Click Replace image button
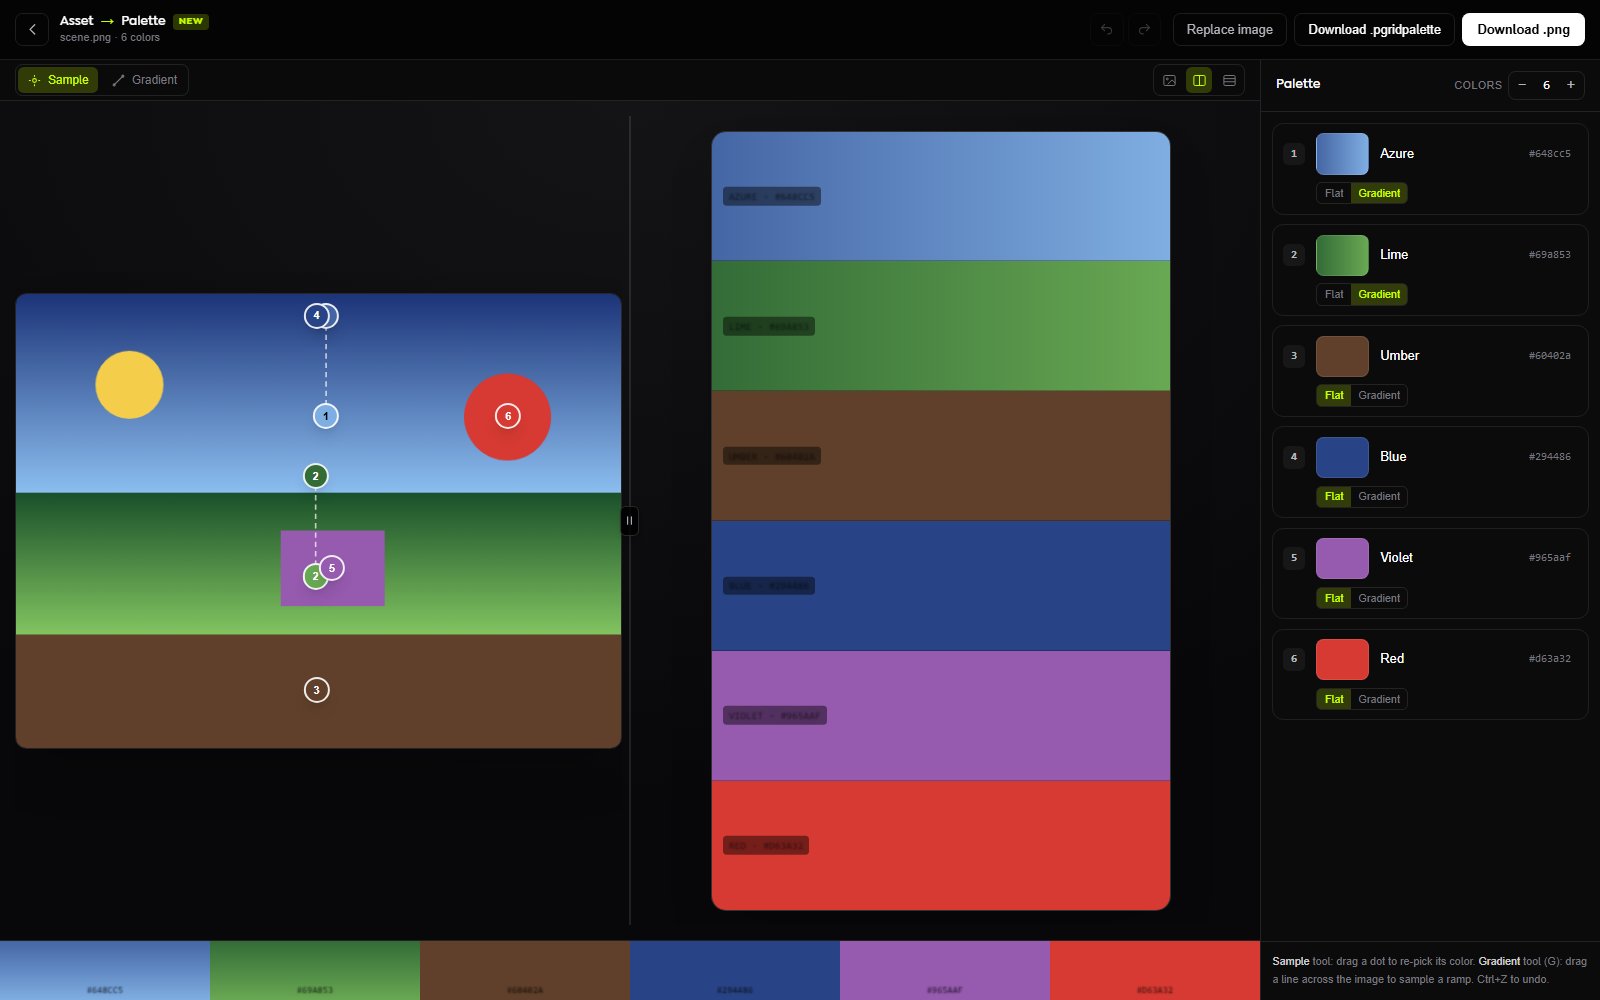The image size is (1600, 1000). point(1229,30)
